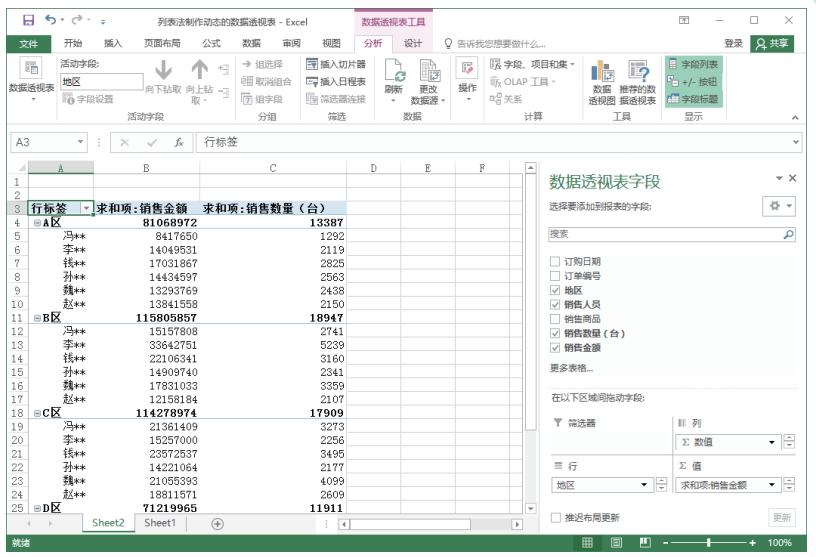Click Normal view icon in status bar

pyautogui.click(x=587, y=543)
